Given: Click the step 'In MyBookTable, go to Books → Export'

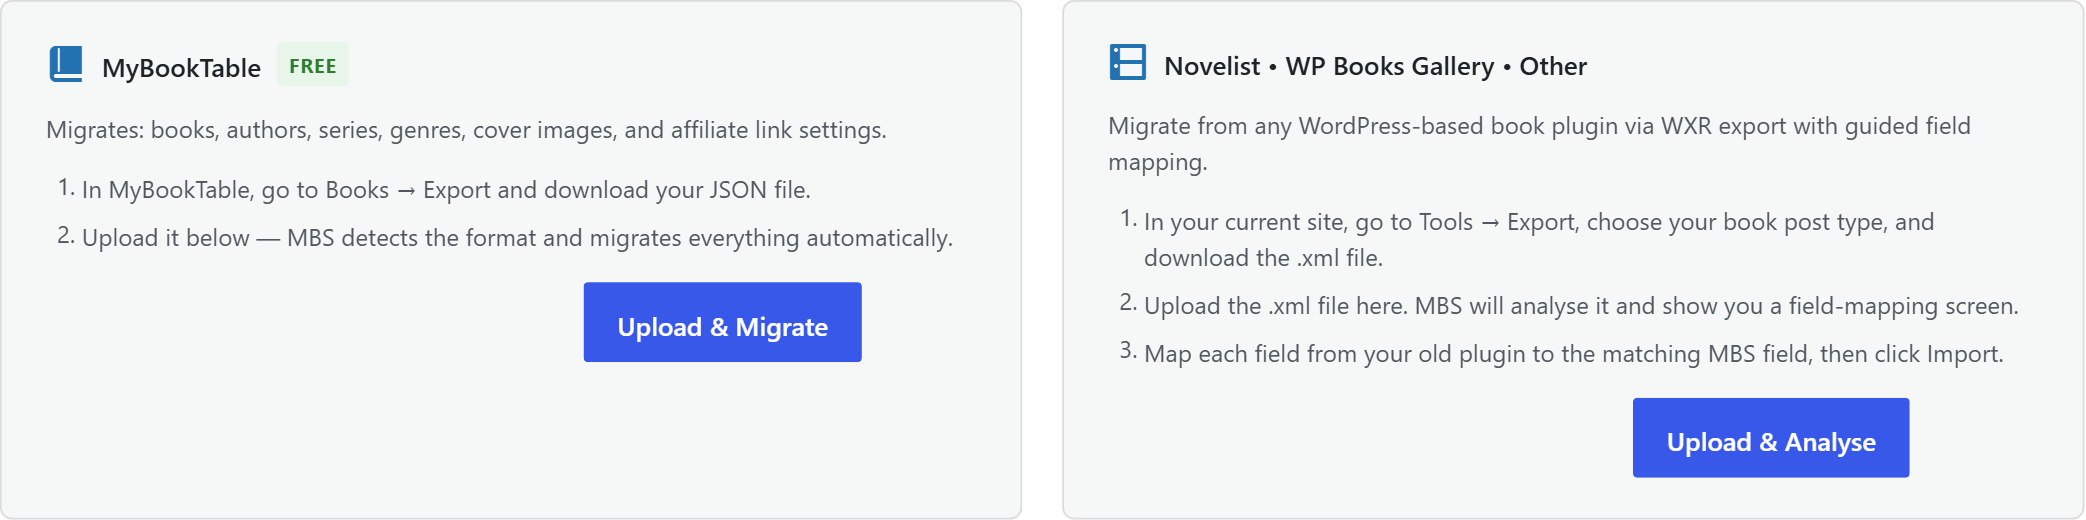Looking at the screenshot, I should tap(446, 190).
